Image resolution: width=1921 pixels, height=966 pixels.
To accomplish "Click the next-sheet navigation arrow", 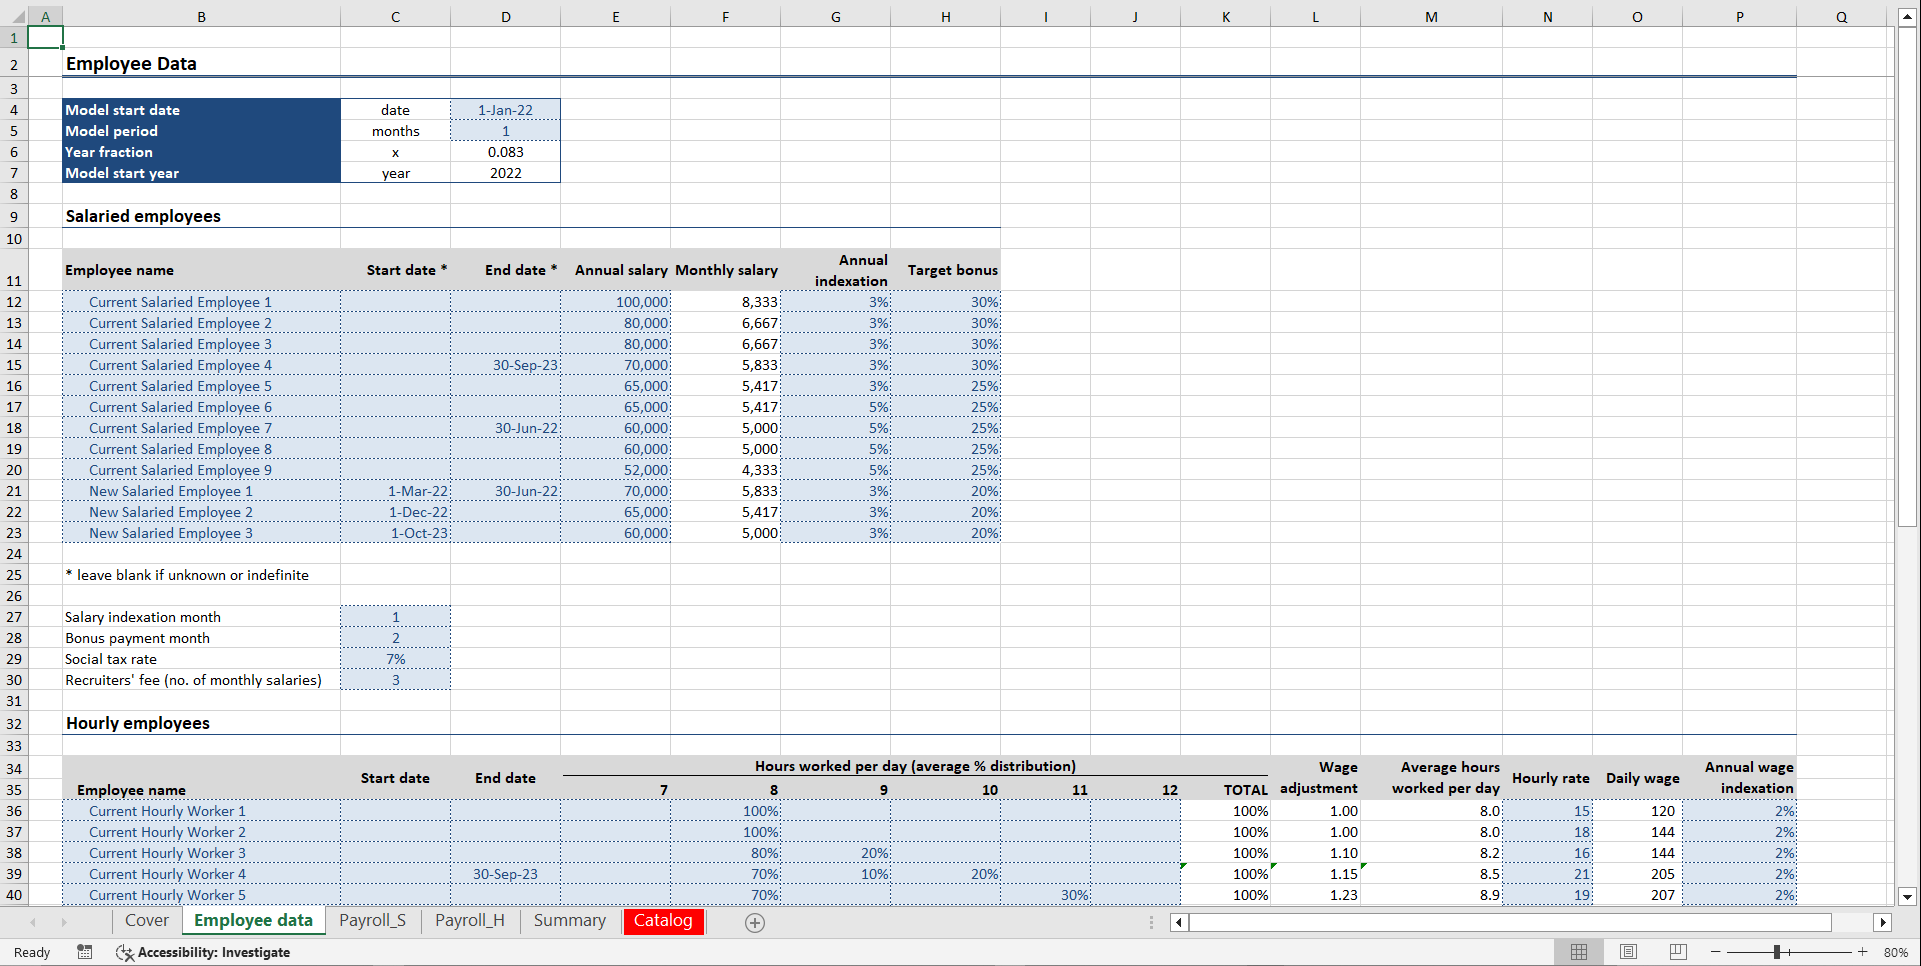I will (65, 922).
